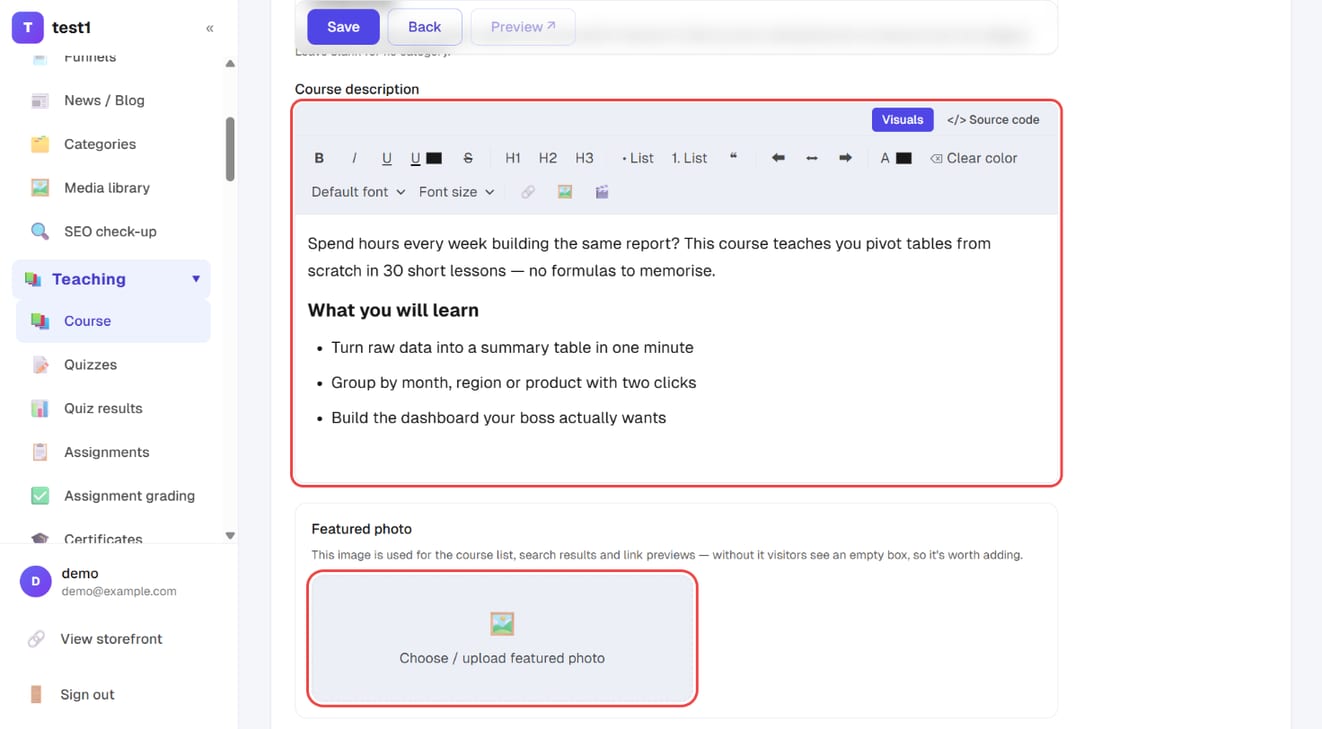The height and width of the screenshot is (729, 1322).
Task: Align text right with the right arrow
Action: coord(845,158)
